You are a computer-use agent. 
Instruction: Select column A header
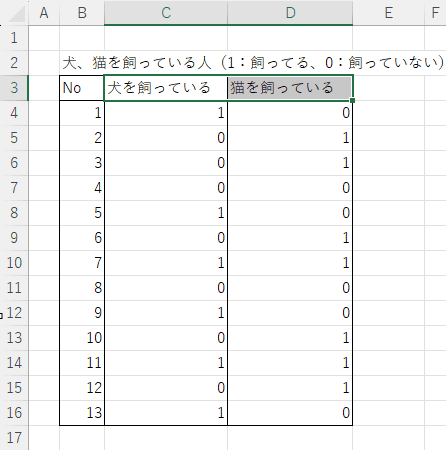[44, 13]
